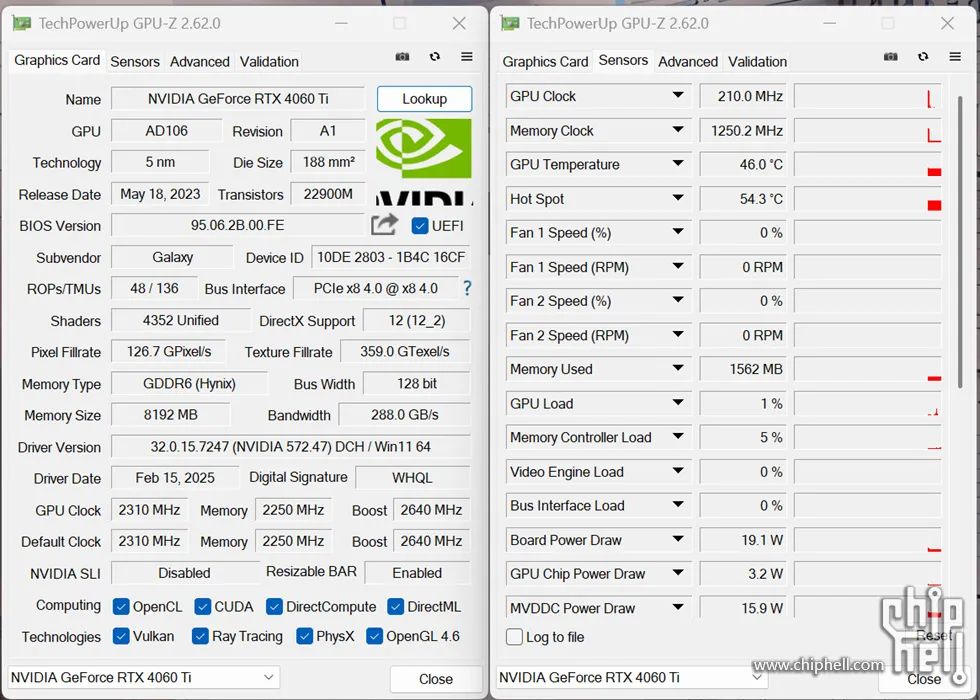
Task: Click the Lookup button
Action: [424, 99]
